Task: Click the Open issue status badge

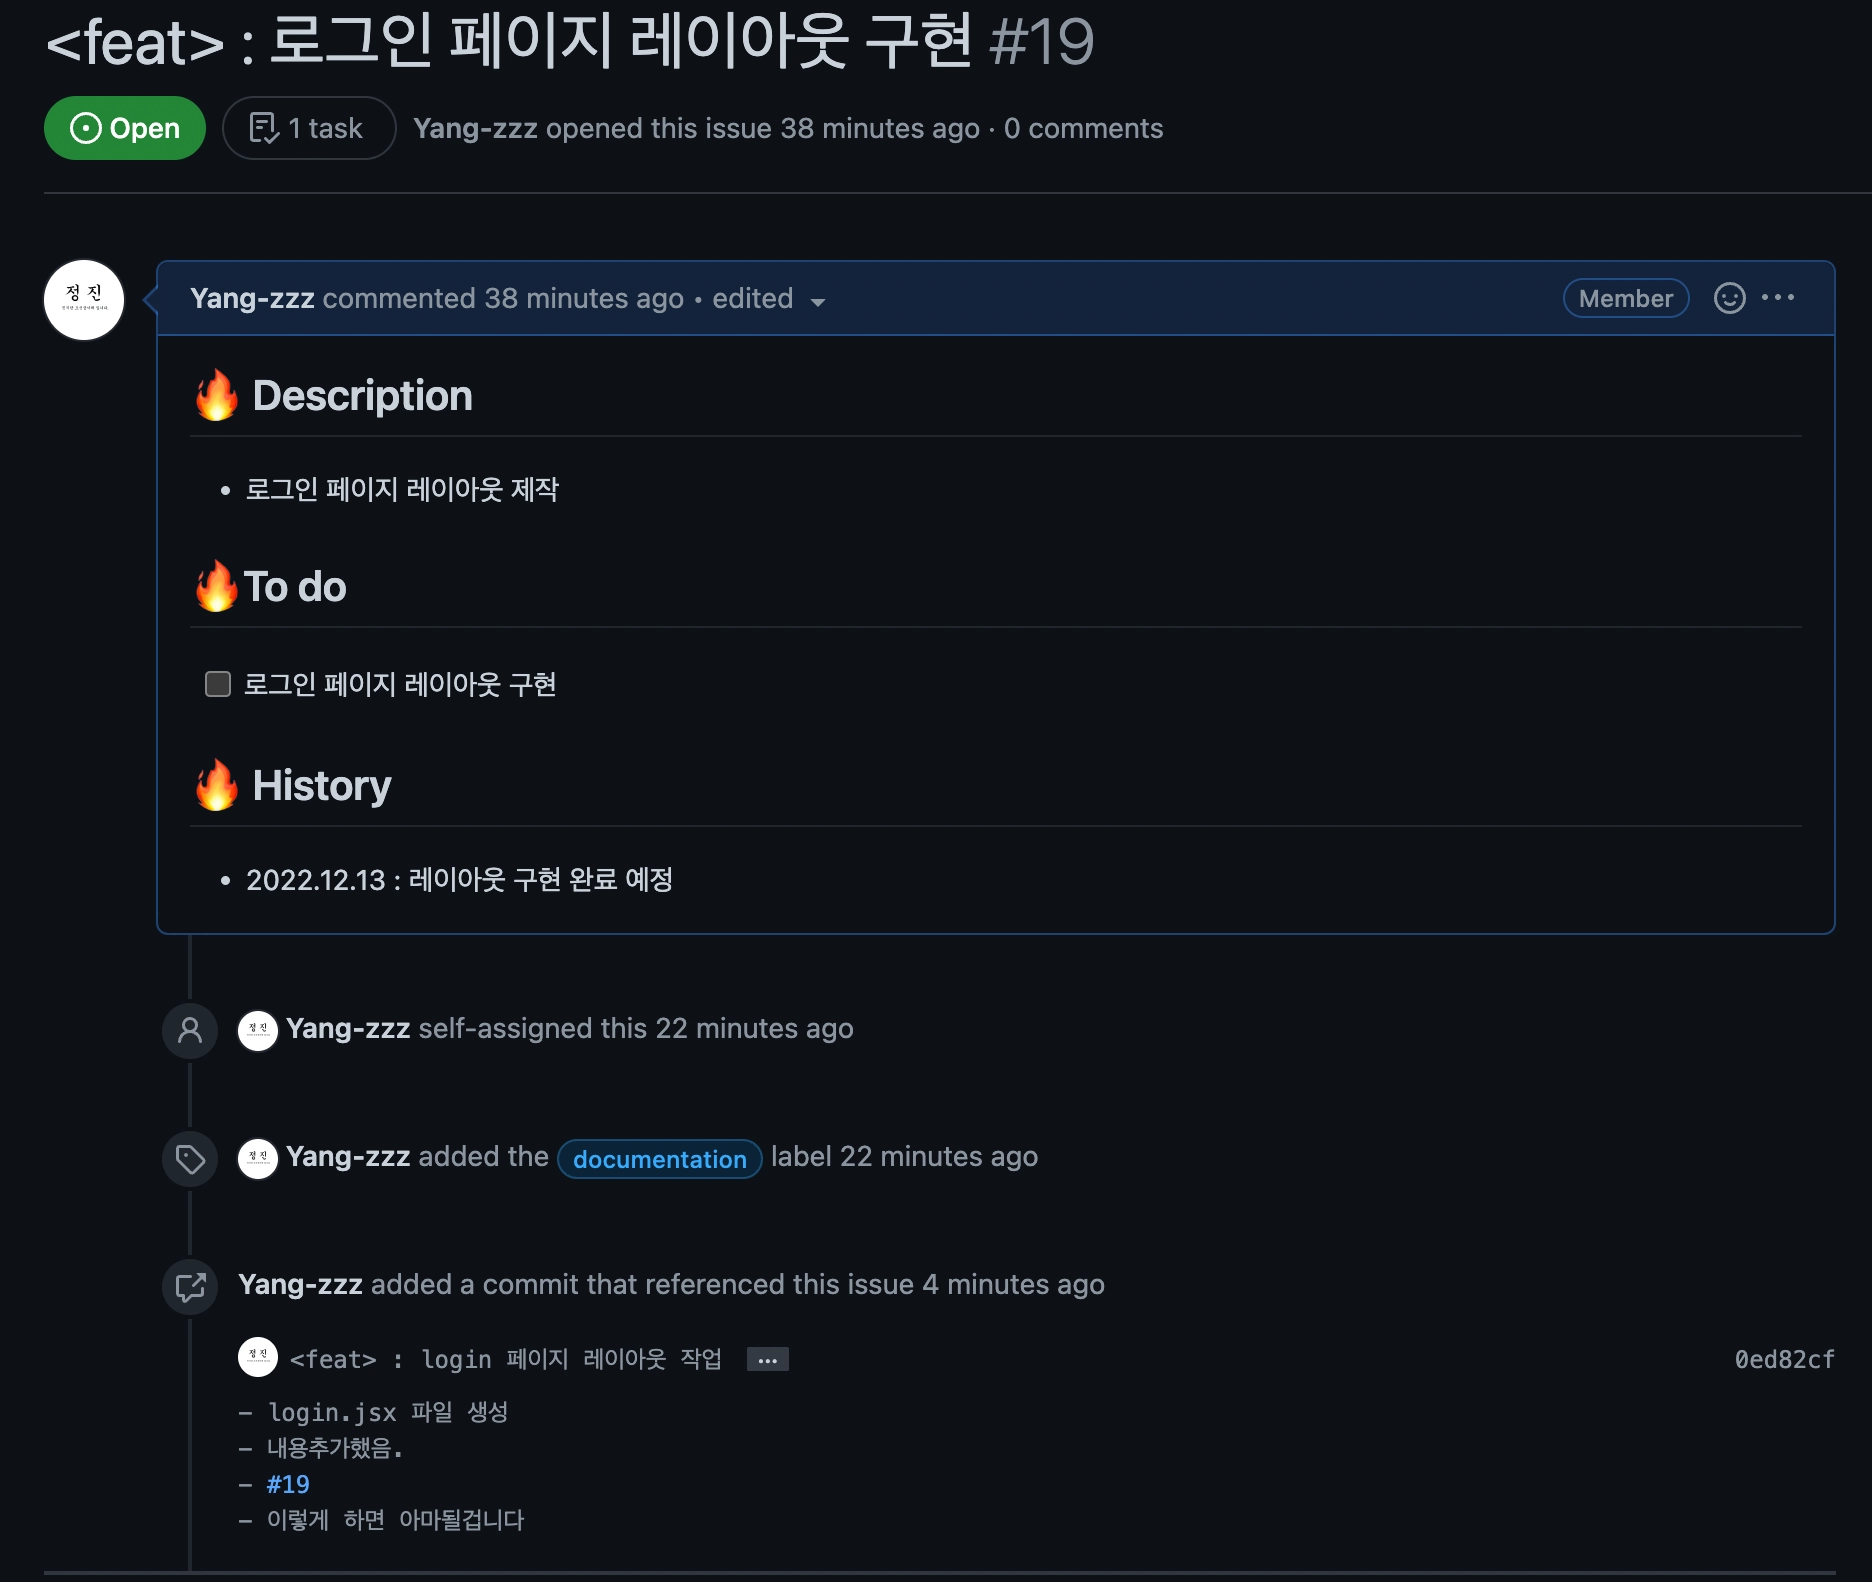Action: tap(125, 128)
